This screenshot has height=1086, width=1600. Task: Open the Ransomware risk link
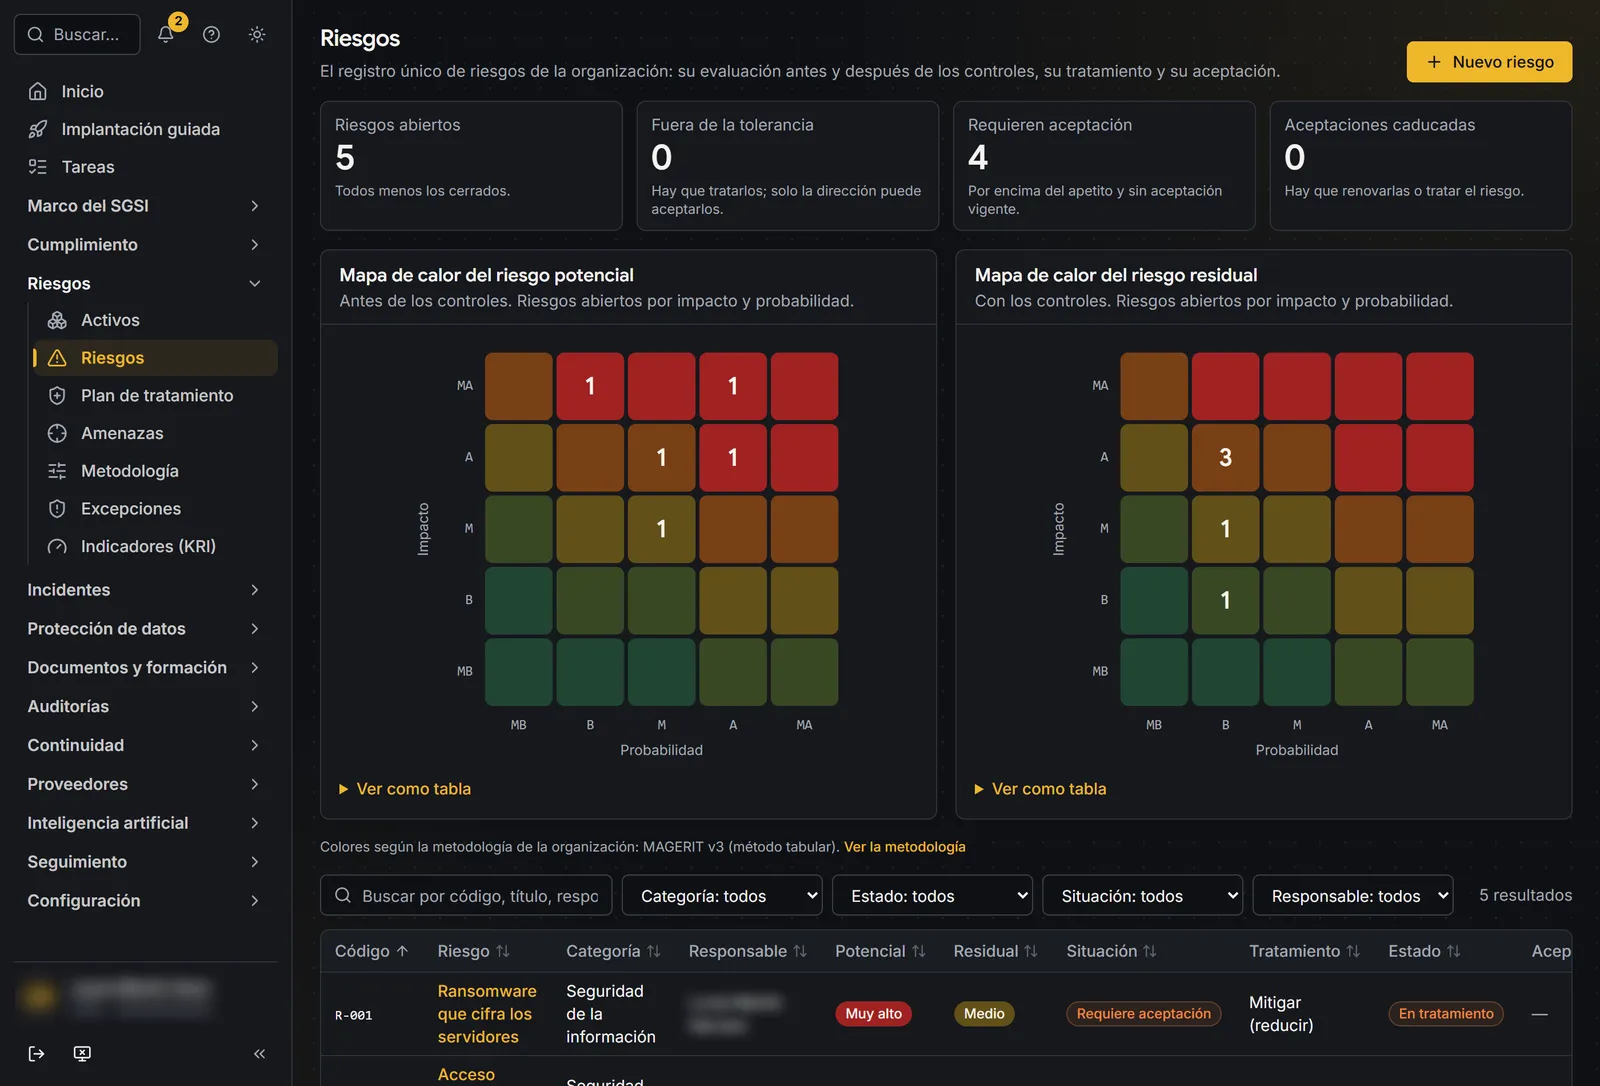tap(487, 1014)
